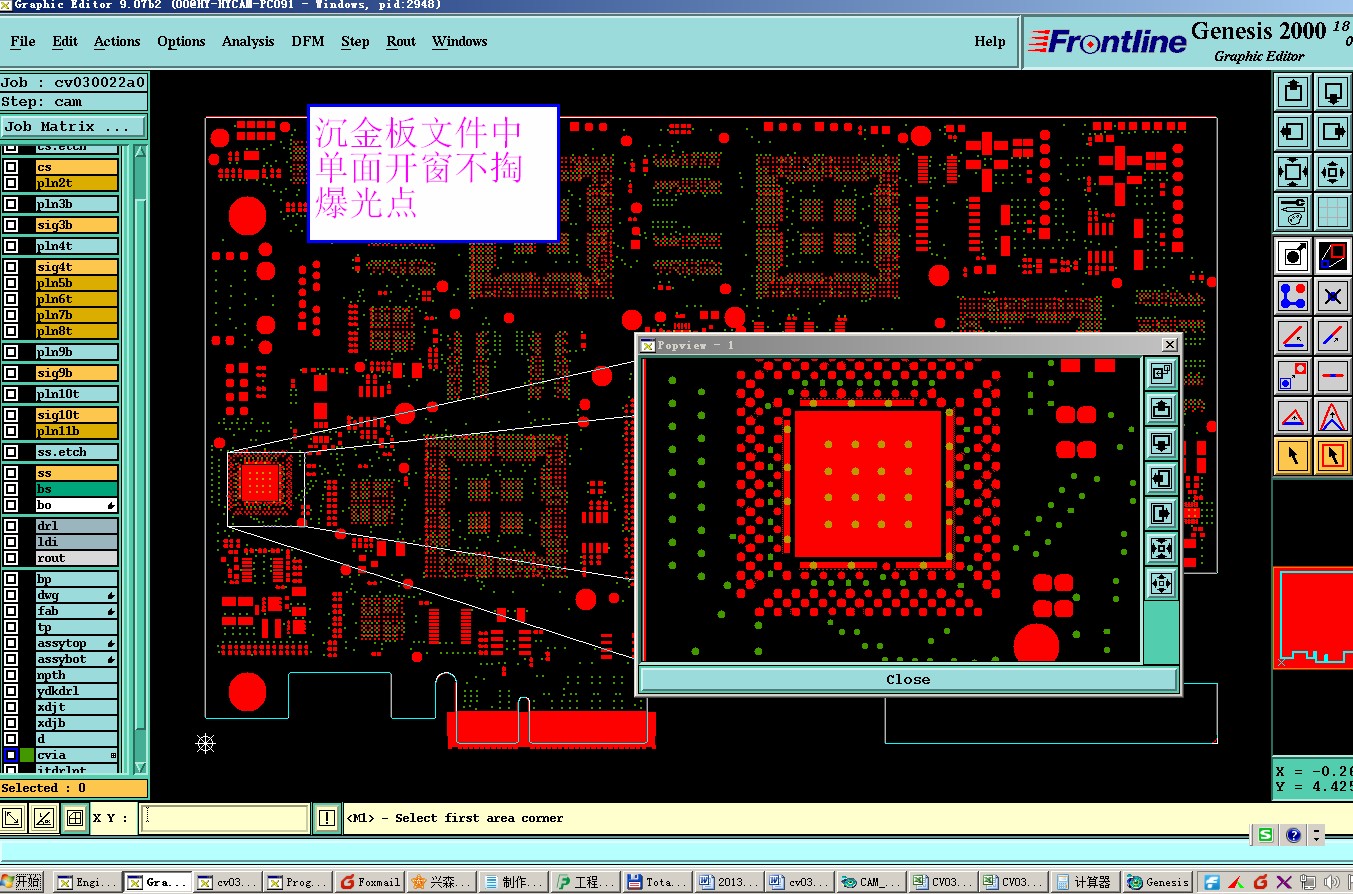Click the grid snap icon beside X Y label
Screen dimensions: 1353x894
(74, 818)
